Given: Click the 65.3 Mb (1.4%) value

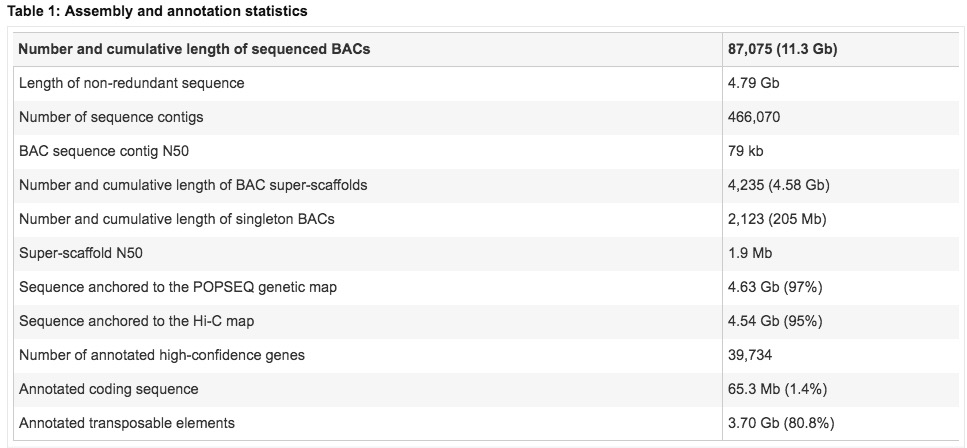Looking at the screenshot, I should (778, 389).
